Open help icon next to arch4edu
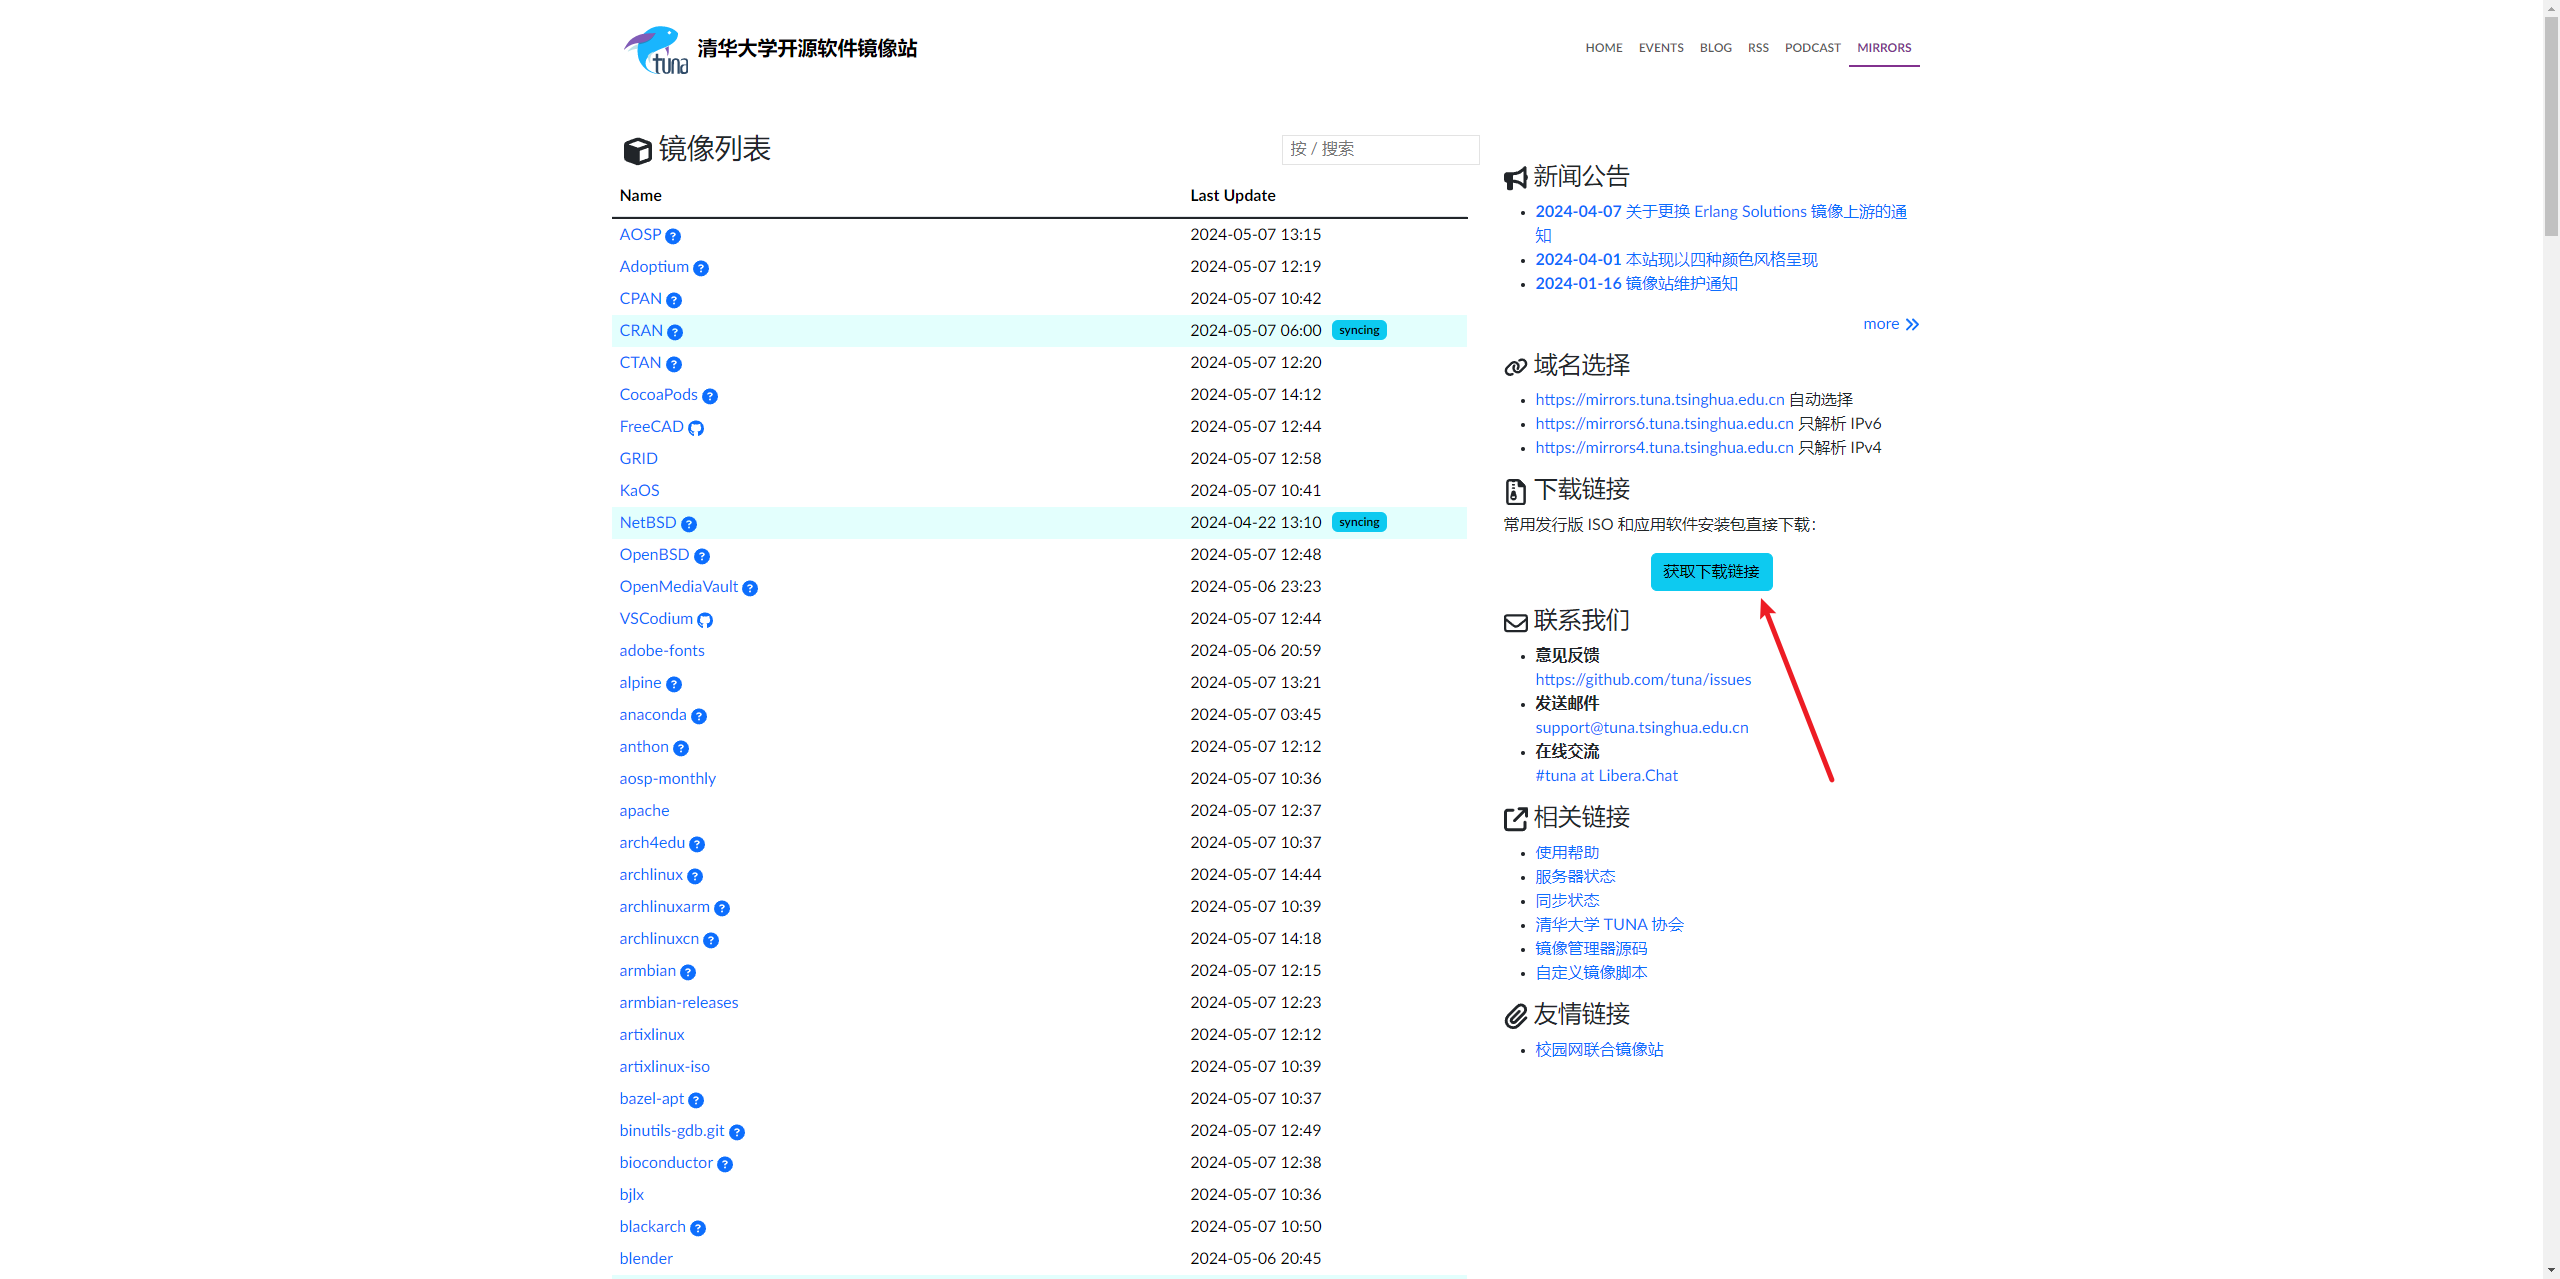Viewport: 2560px width, 1279px height. (x=697, y=844)
